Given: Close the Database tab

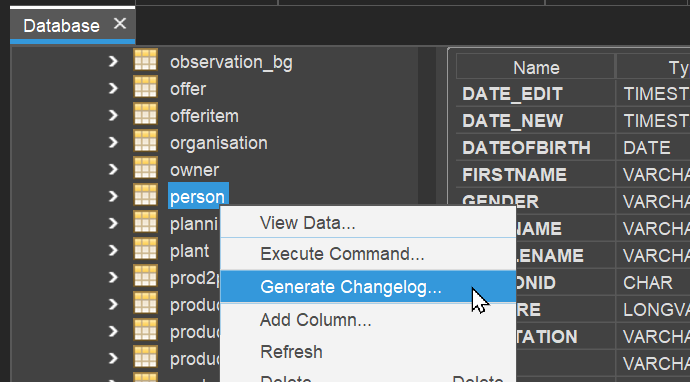Looking at the screenshot, I should (x=120, y=23).
